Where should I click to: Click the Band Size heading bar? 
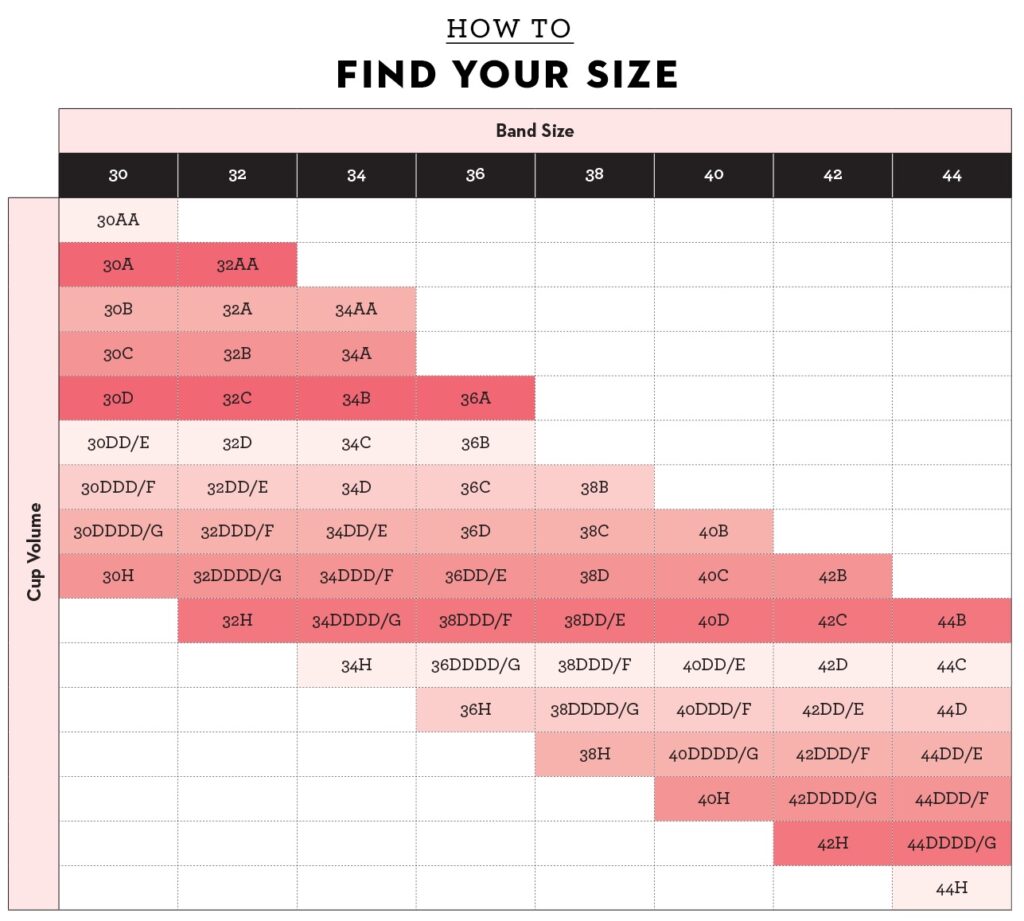click(535, 131)
